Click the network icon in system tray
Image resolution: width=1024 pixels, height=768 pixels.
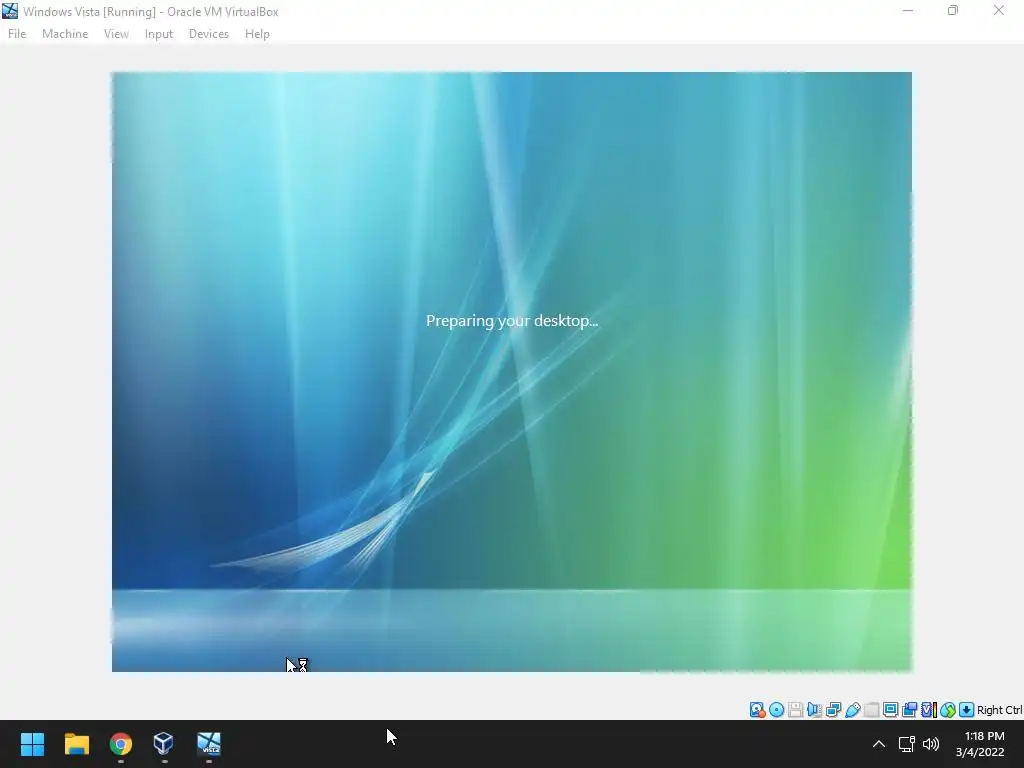coord(906,744)
